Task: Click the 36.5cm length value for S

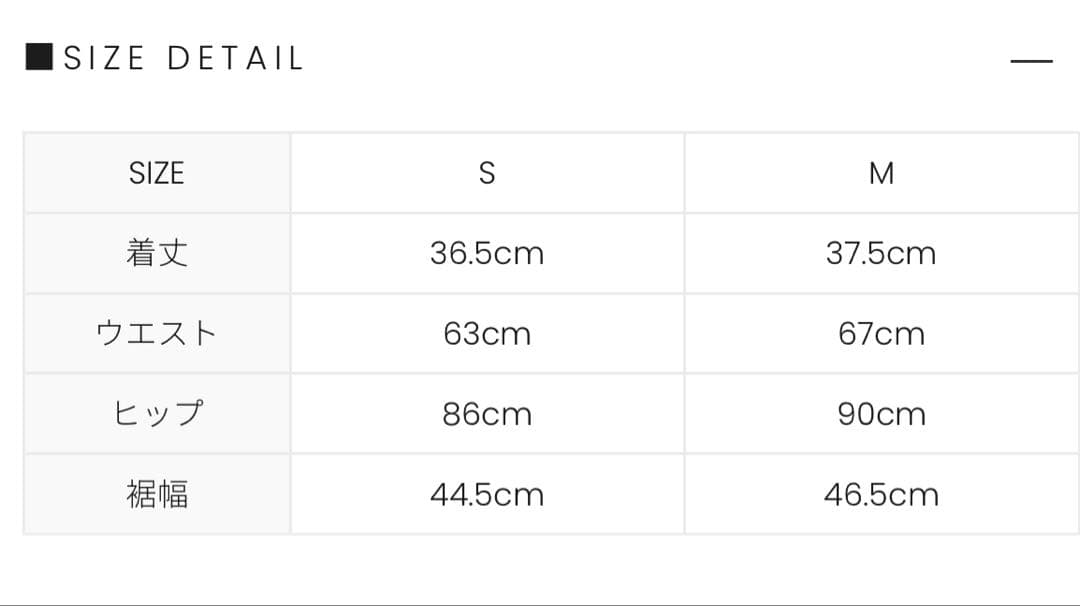Action: tap(487, 253)
